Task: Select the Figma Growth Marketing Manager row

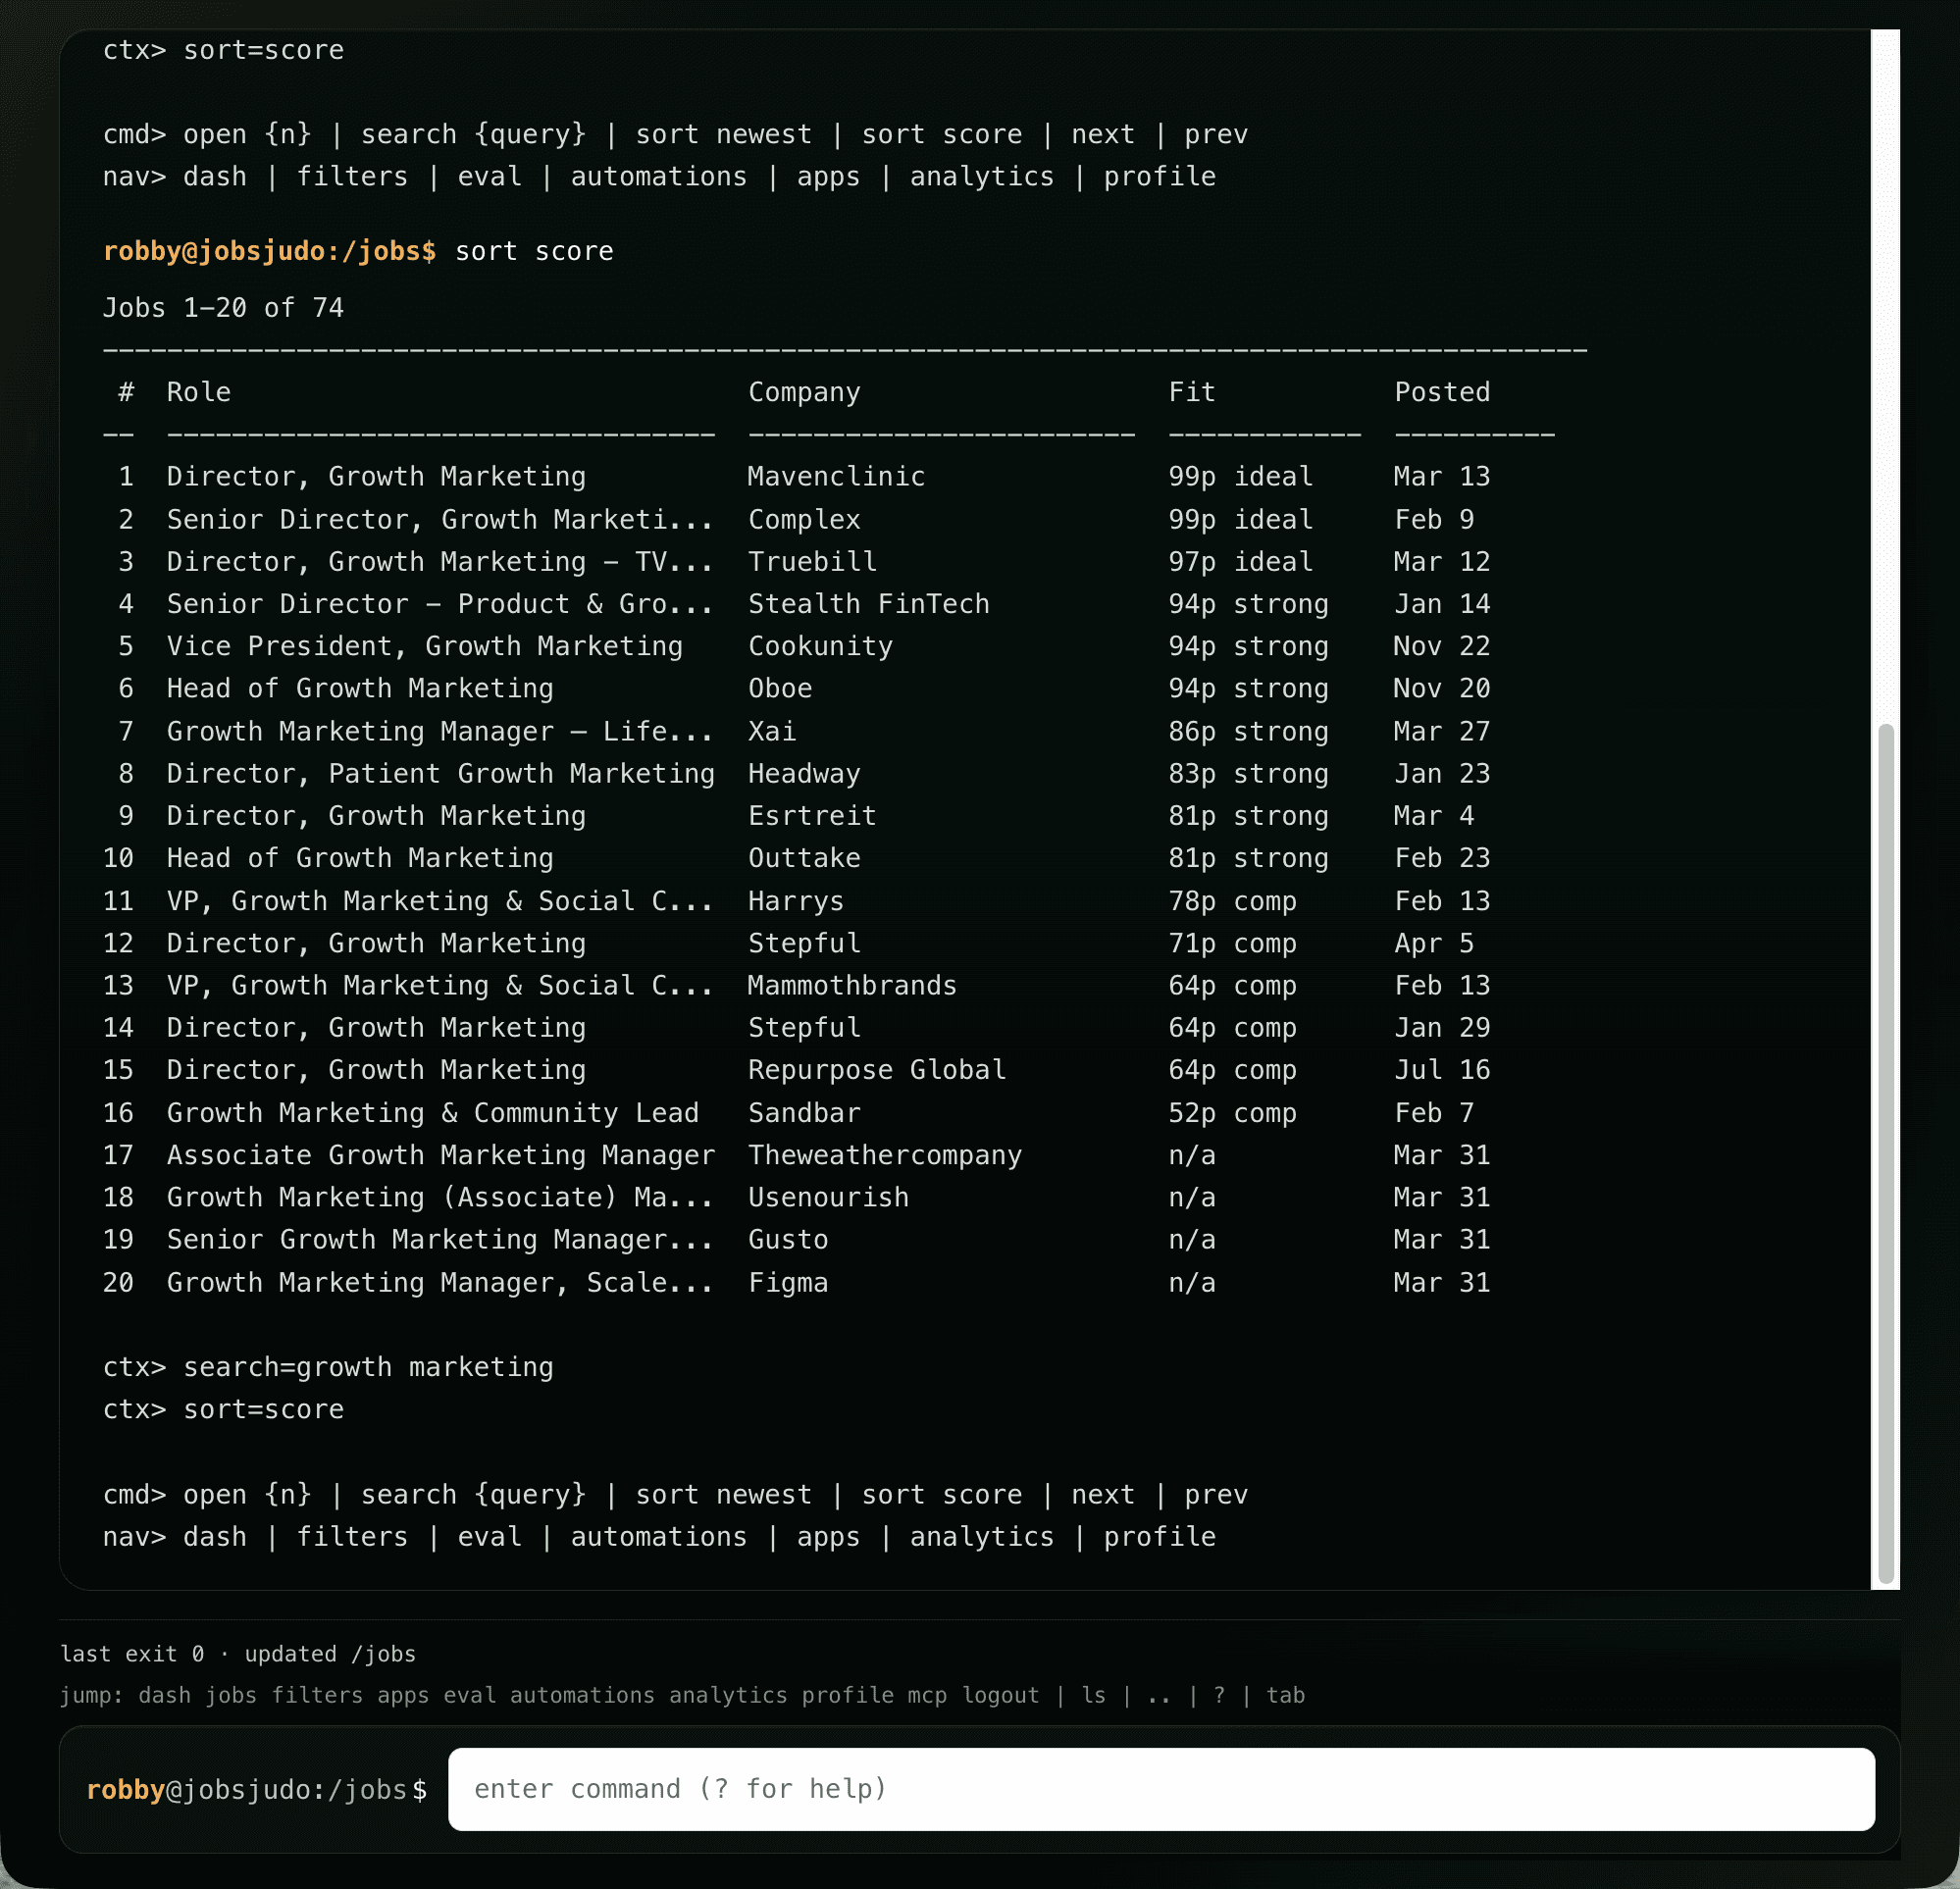Action: coord(796,1282)
